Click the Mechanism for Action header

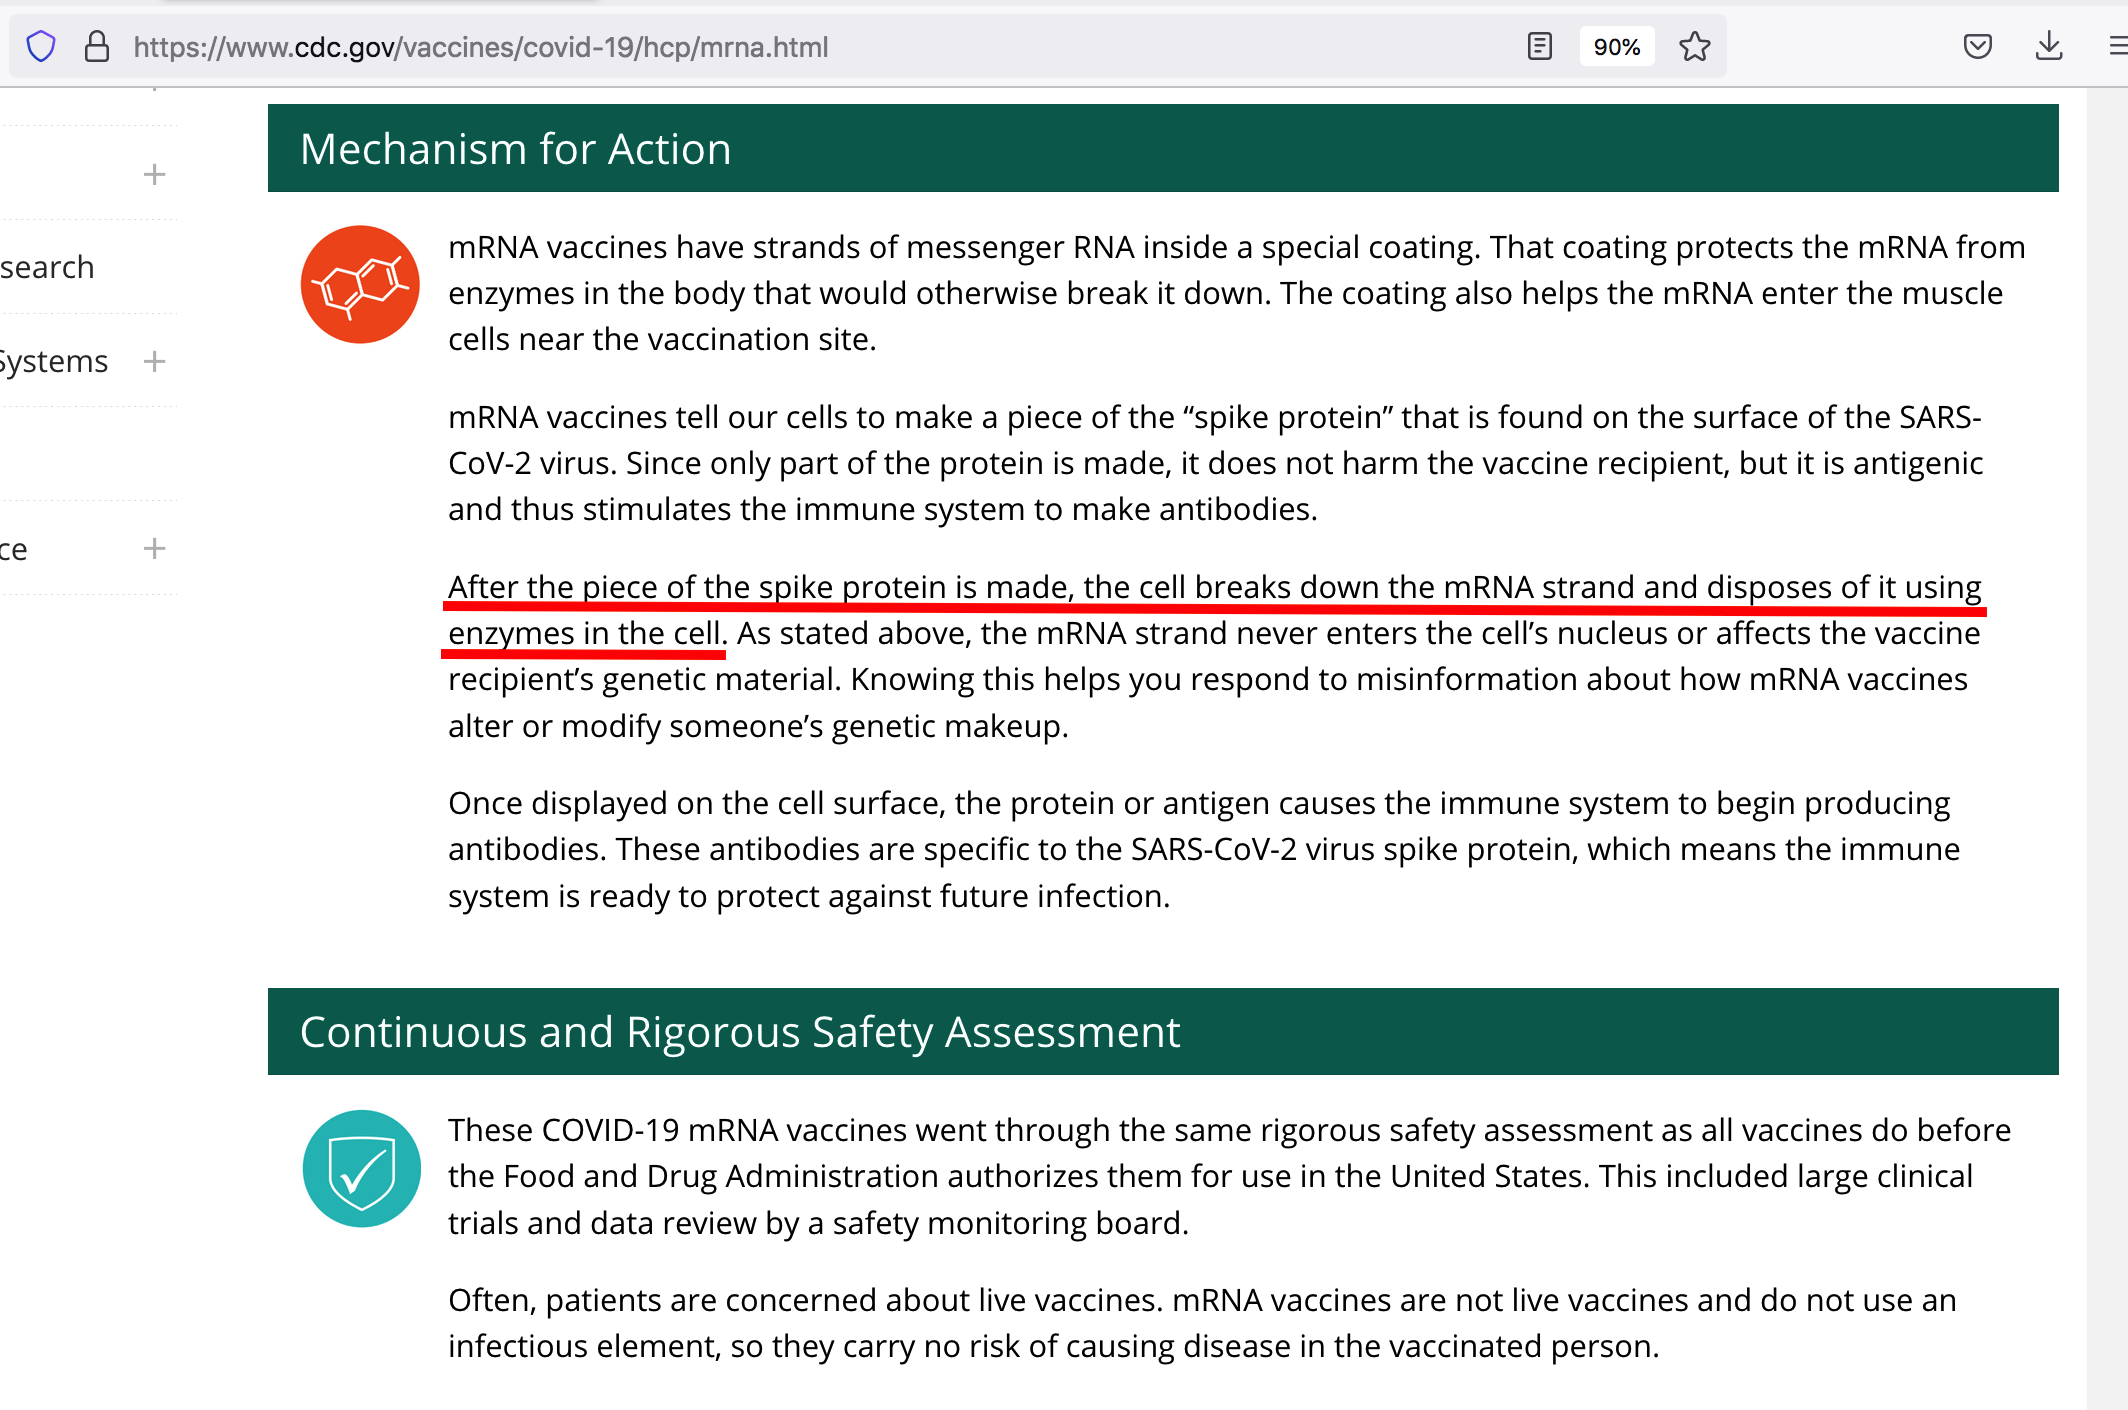515,149
